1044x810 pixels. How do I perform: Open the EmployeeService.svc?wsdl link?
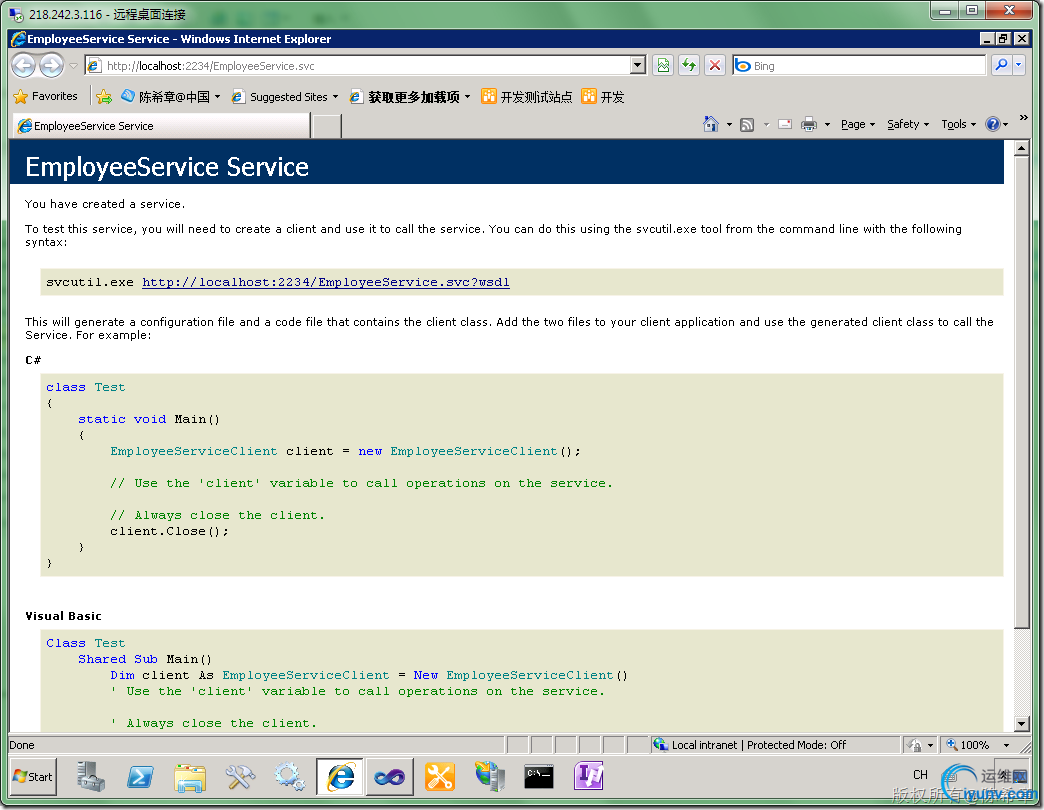(x=325, y=282)
